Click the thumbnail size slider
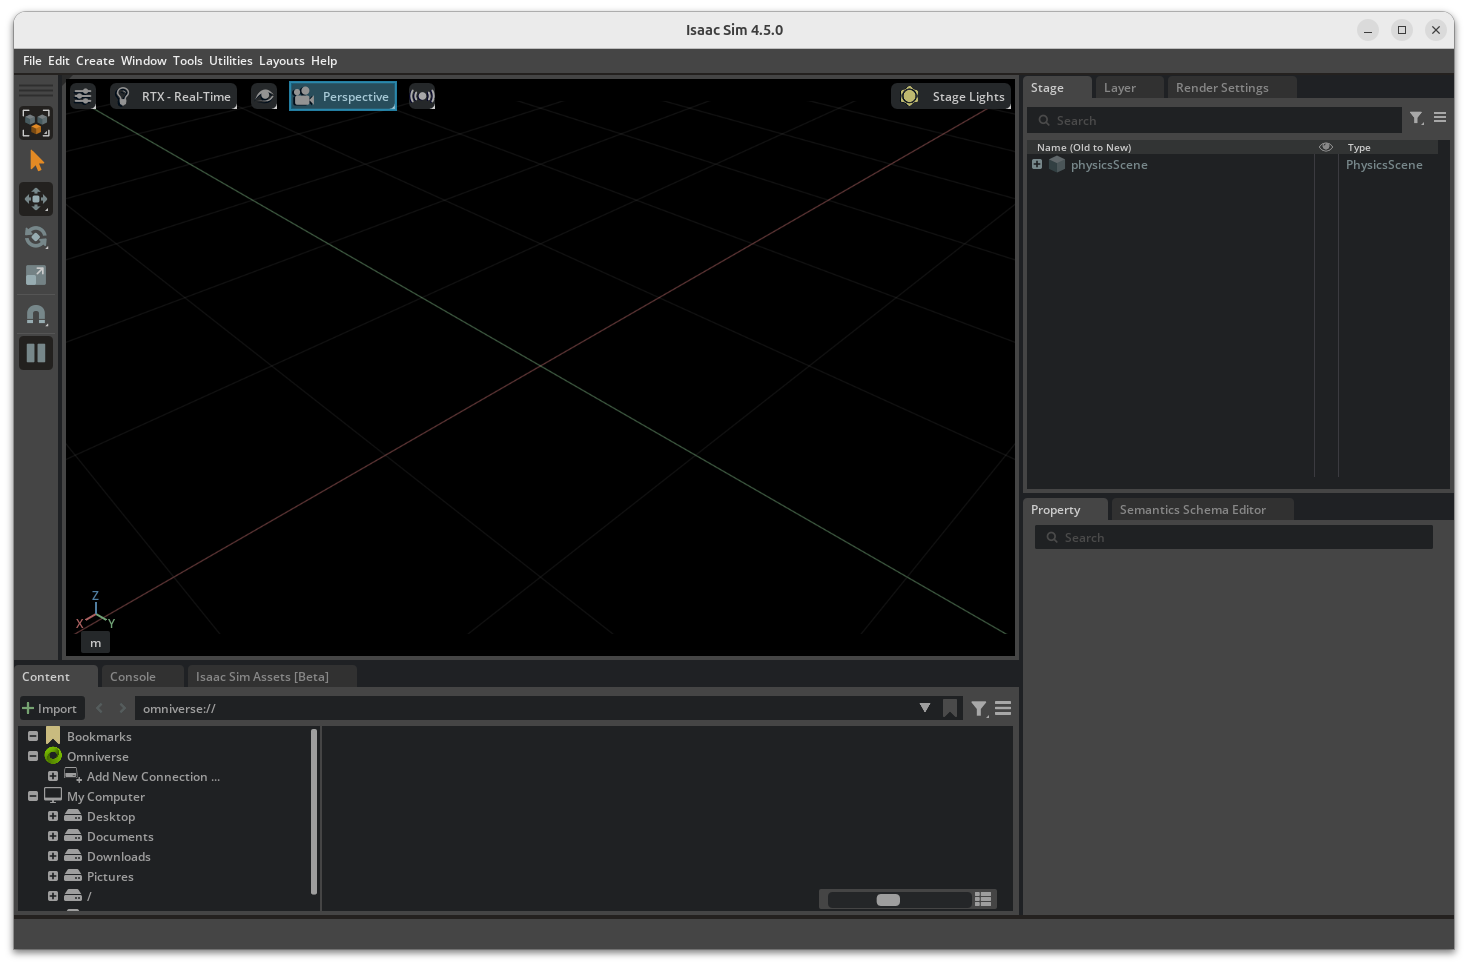 [888, 899]
